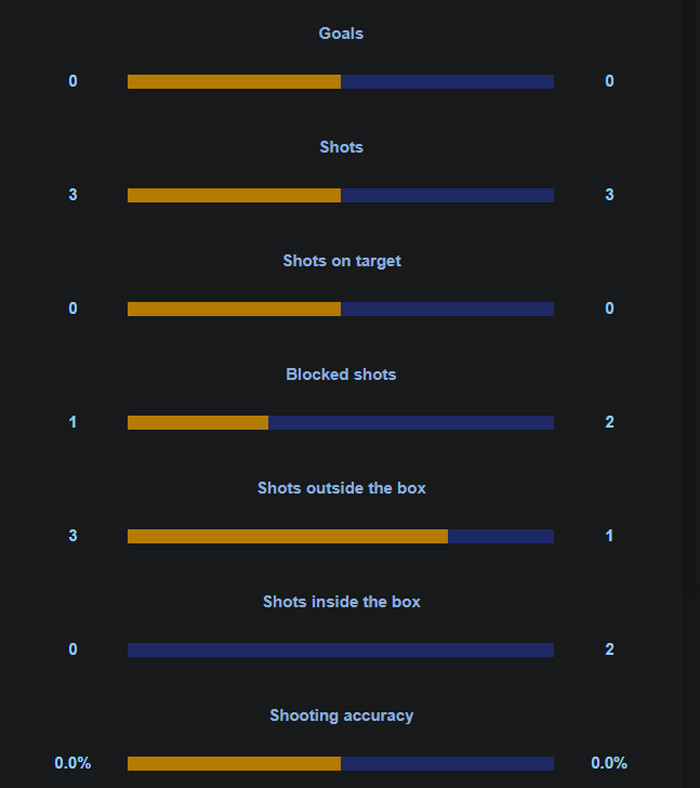Open the Blocked shots stat label
700x788 pixels.
[341, 374]
